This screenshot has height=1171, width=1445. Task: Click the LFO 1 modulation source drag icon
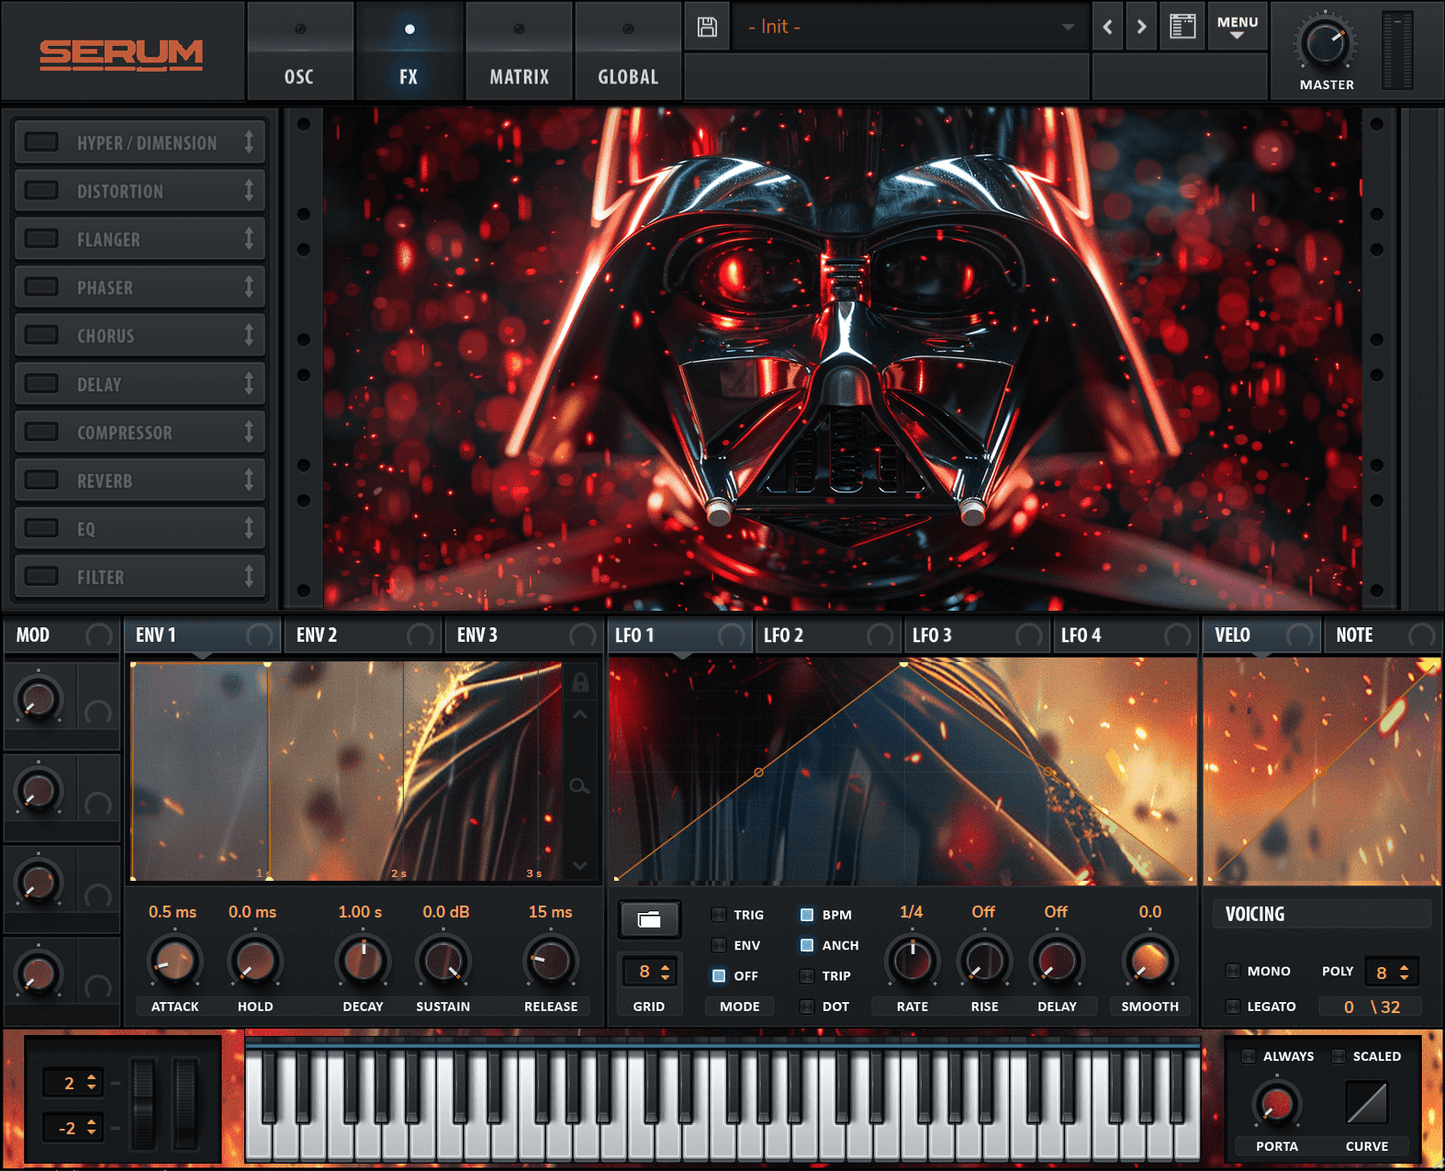pos(731,635)
